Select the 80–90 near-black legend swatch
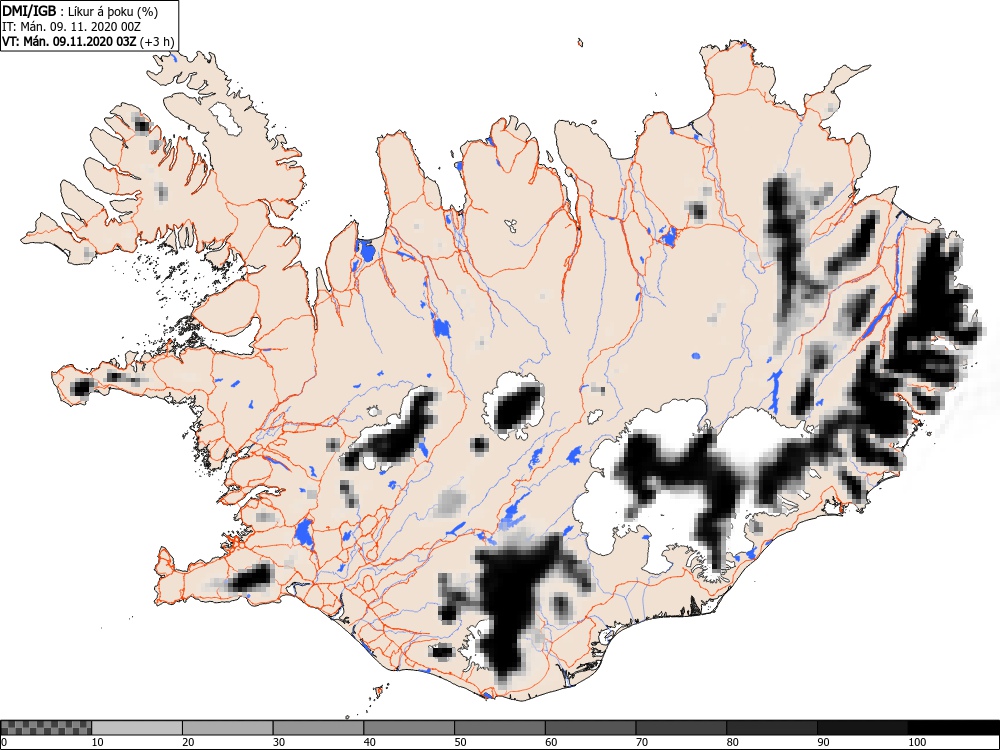Screen dimensions: 1000x750 tap(772, 728)
